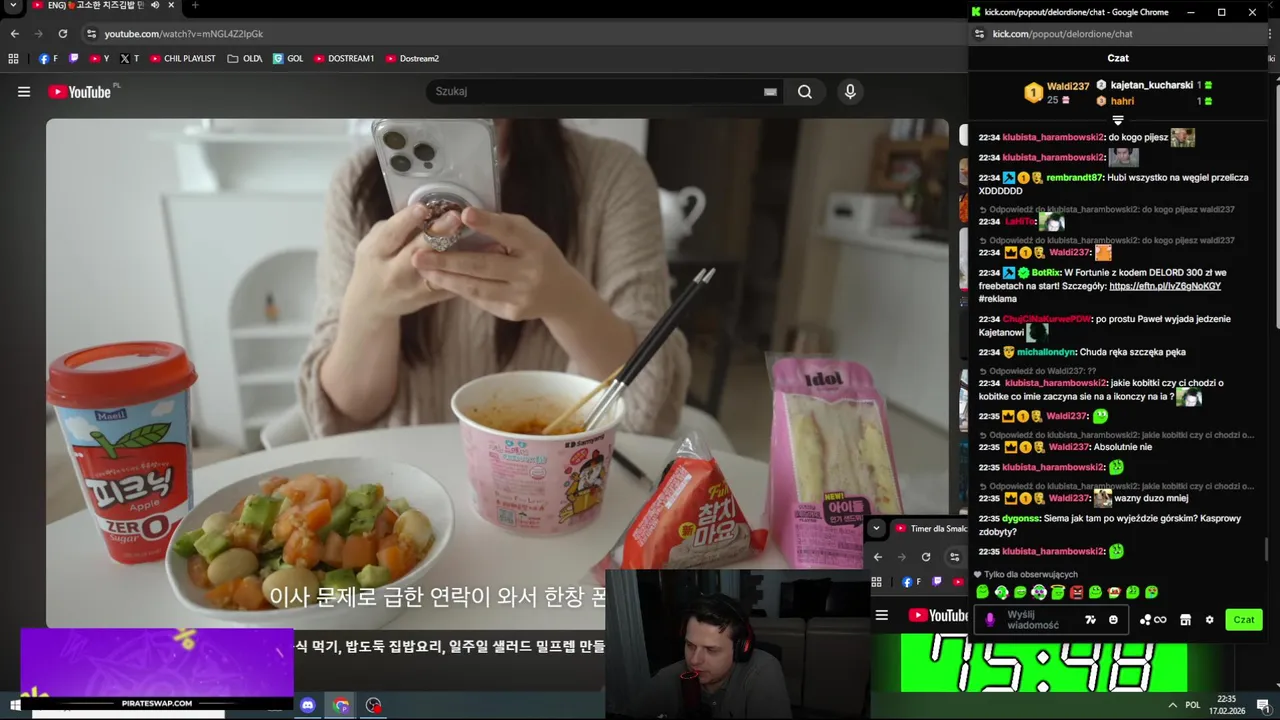Click the YouTube search magnifier button

tap(805, 92)
